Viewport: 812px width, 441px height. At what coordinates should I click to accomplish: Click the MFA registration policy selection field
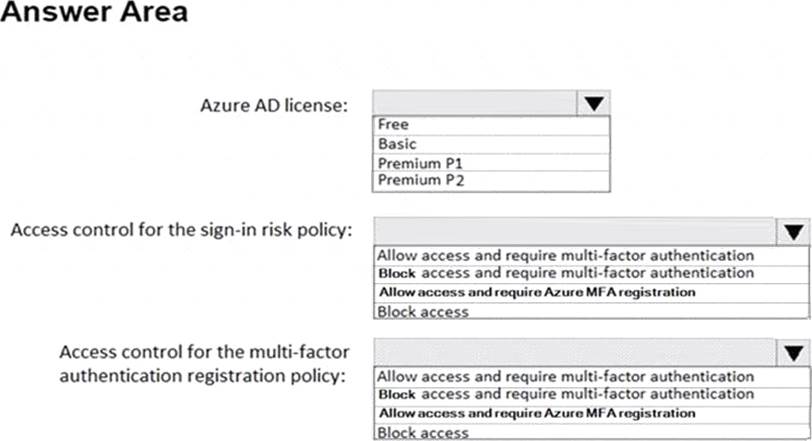[x=574, y=352]
